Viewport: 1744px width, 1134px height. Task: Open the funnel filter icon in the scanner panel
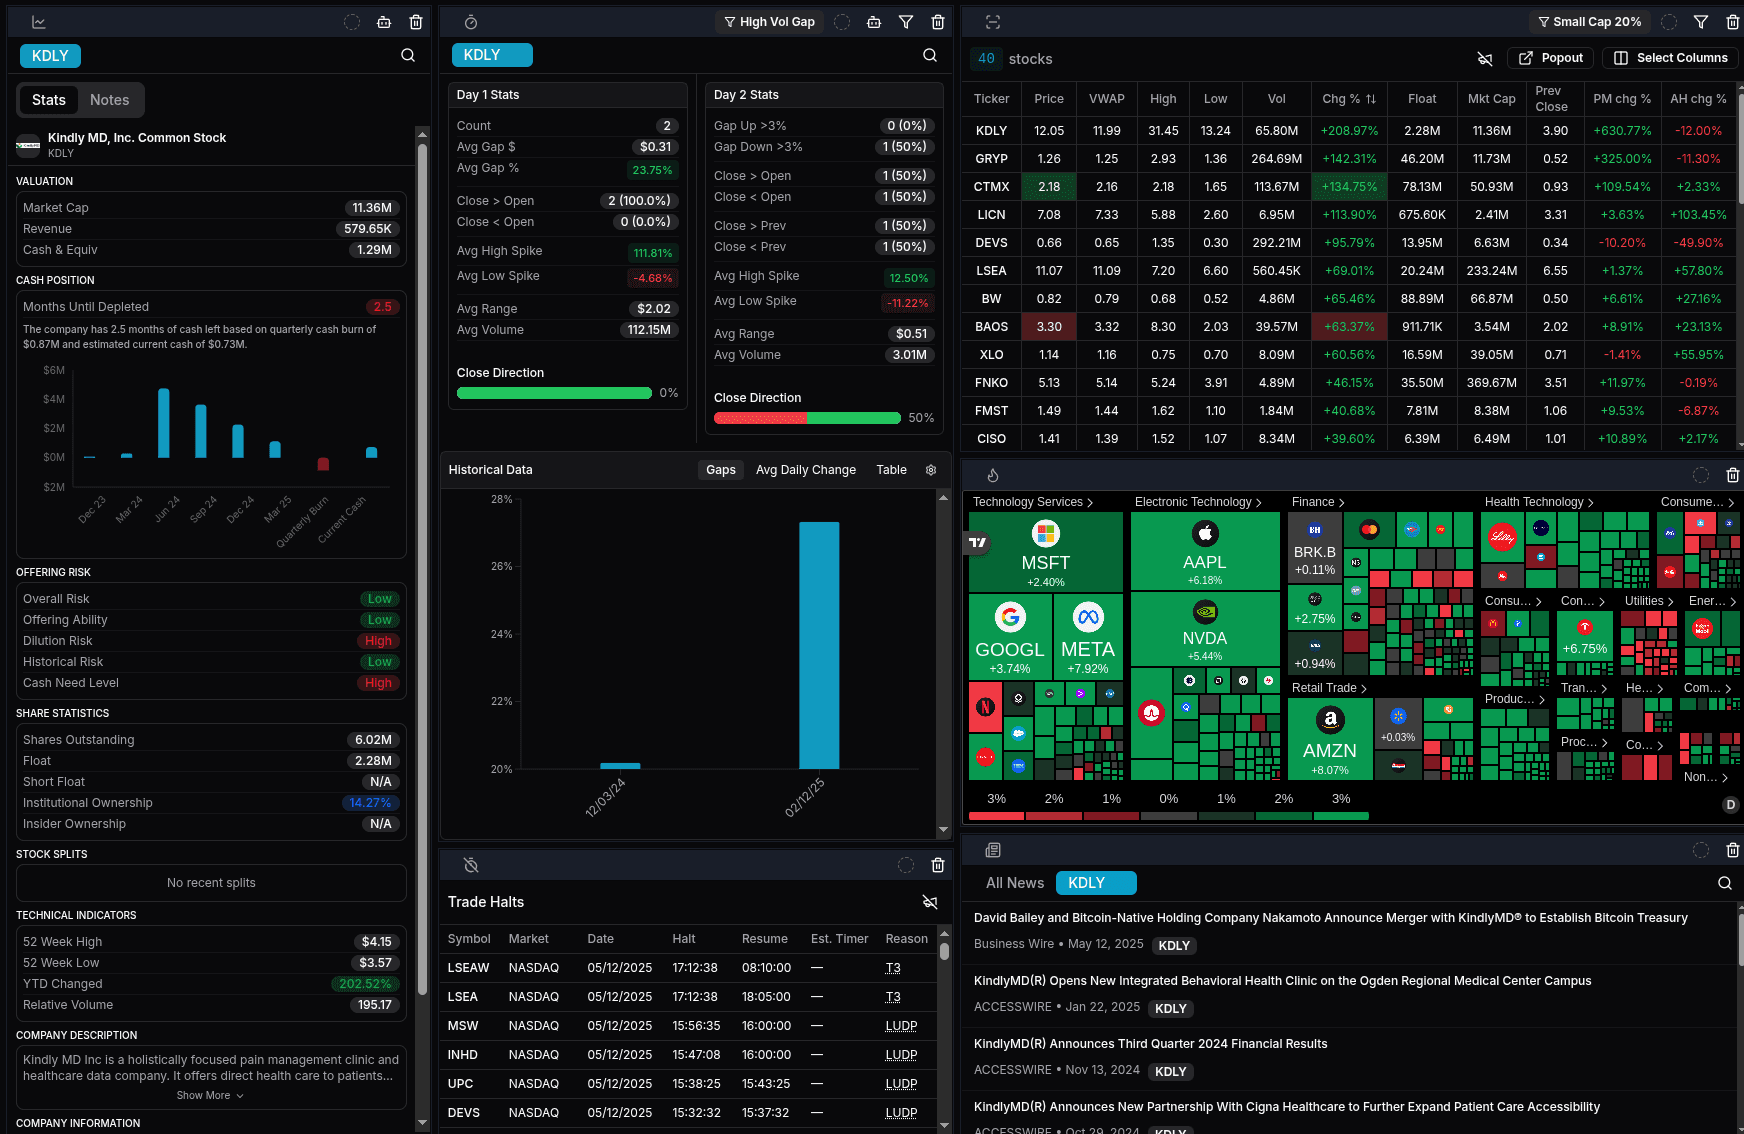pyautogui.click(x=1701, y=22)
